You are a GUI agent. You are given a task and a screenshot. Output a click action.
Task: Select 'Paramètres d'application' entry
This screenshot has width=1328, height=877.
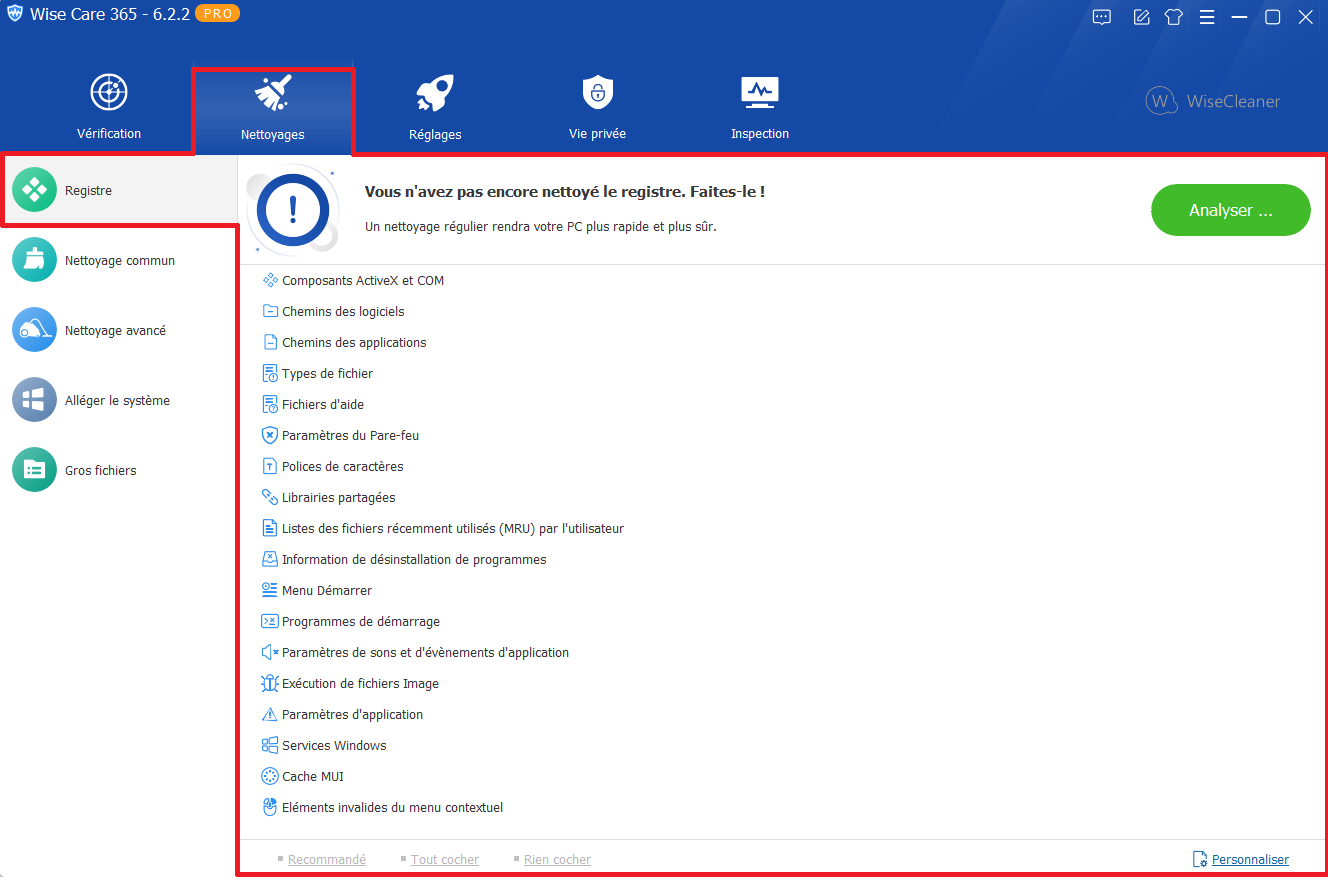(353, 714)
